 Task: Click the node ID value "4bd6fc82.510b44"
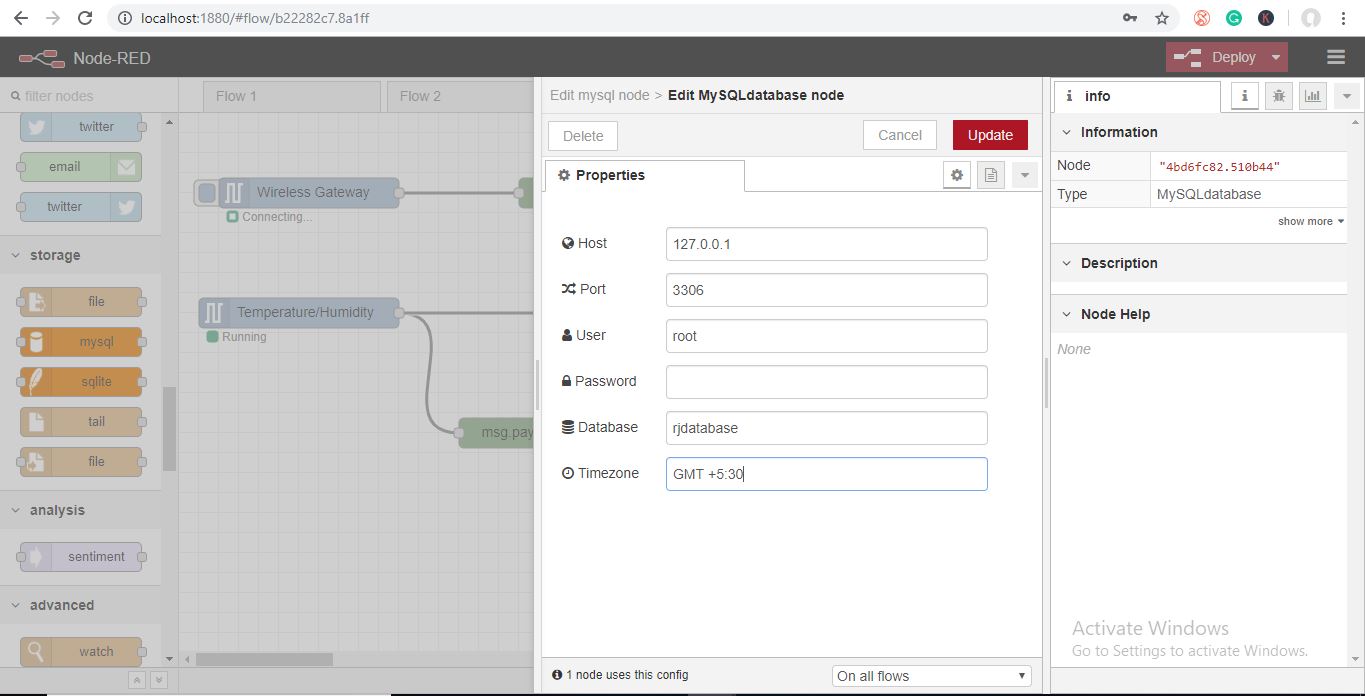click(x=1219, y=166)
